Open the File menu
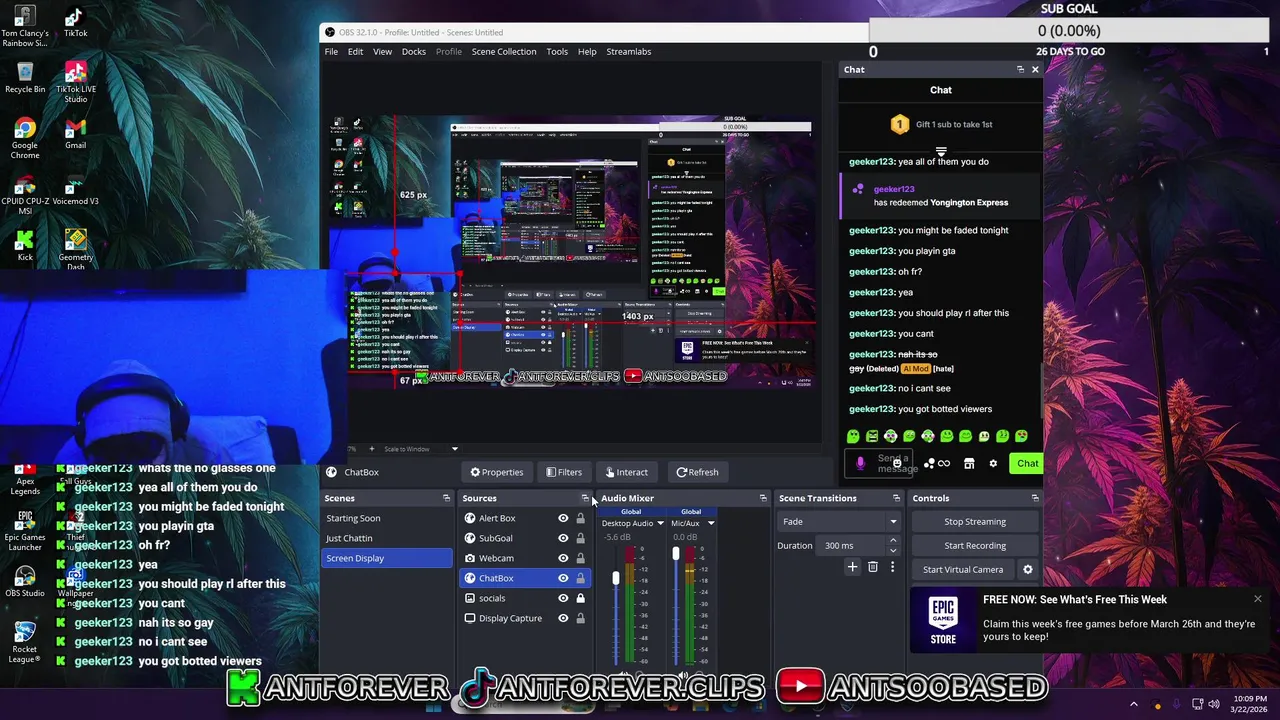Screen dimensions: 1280x720 pos(331,51)
